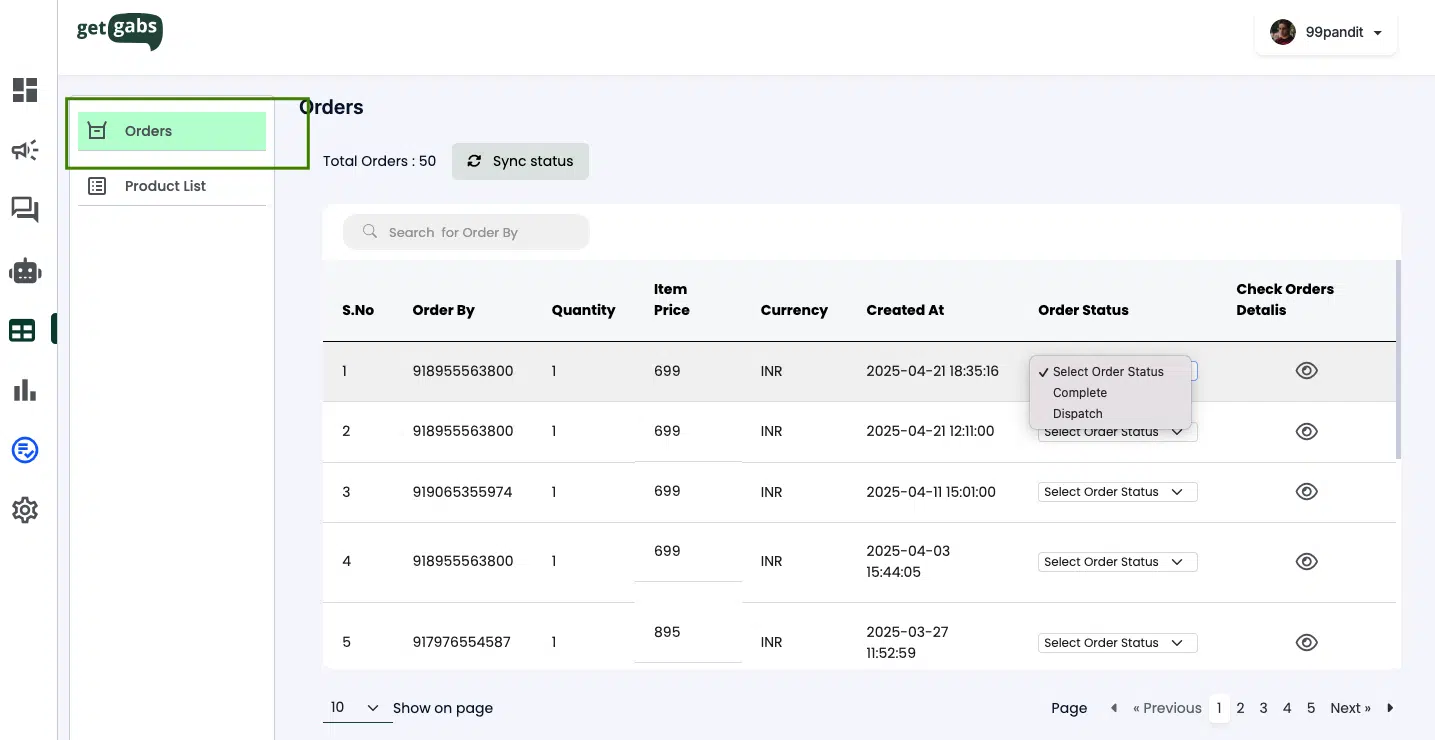Click the Order By column header
This screenshot has width=1435, height=740.
coord(443,310)
